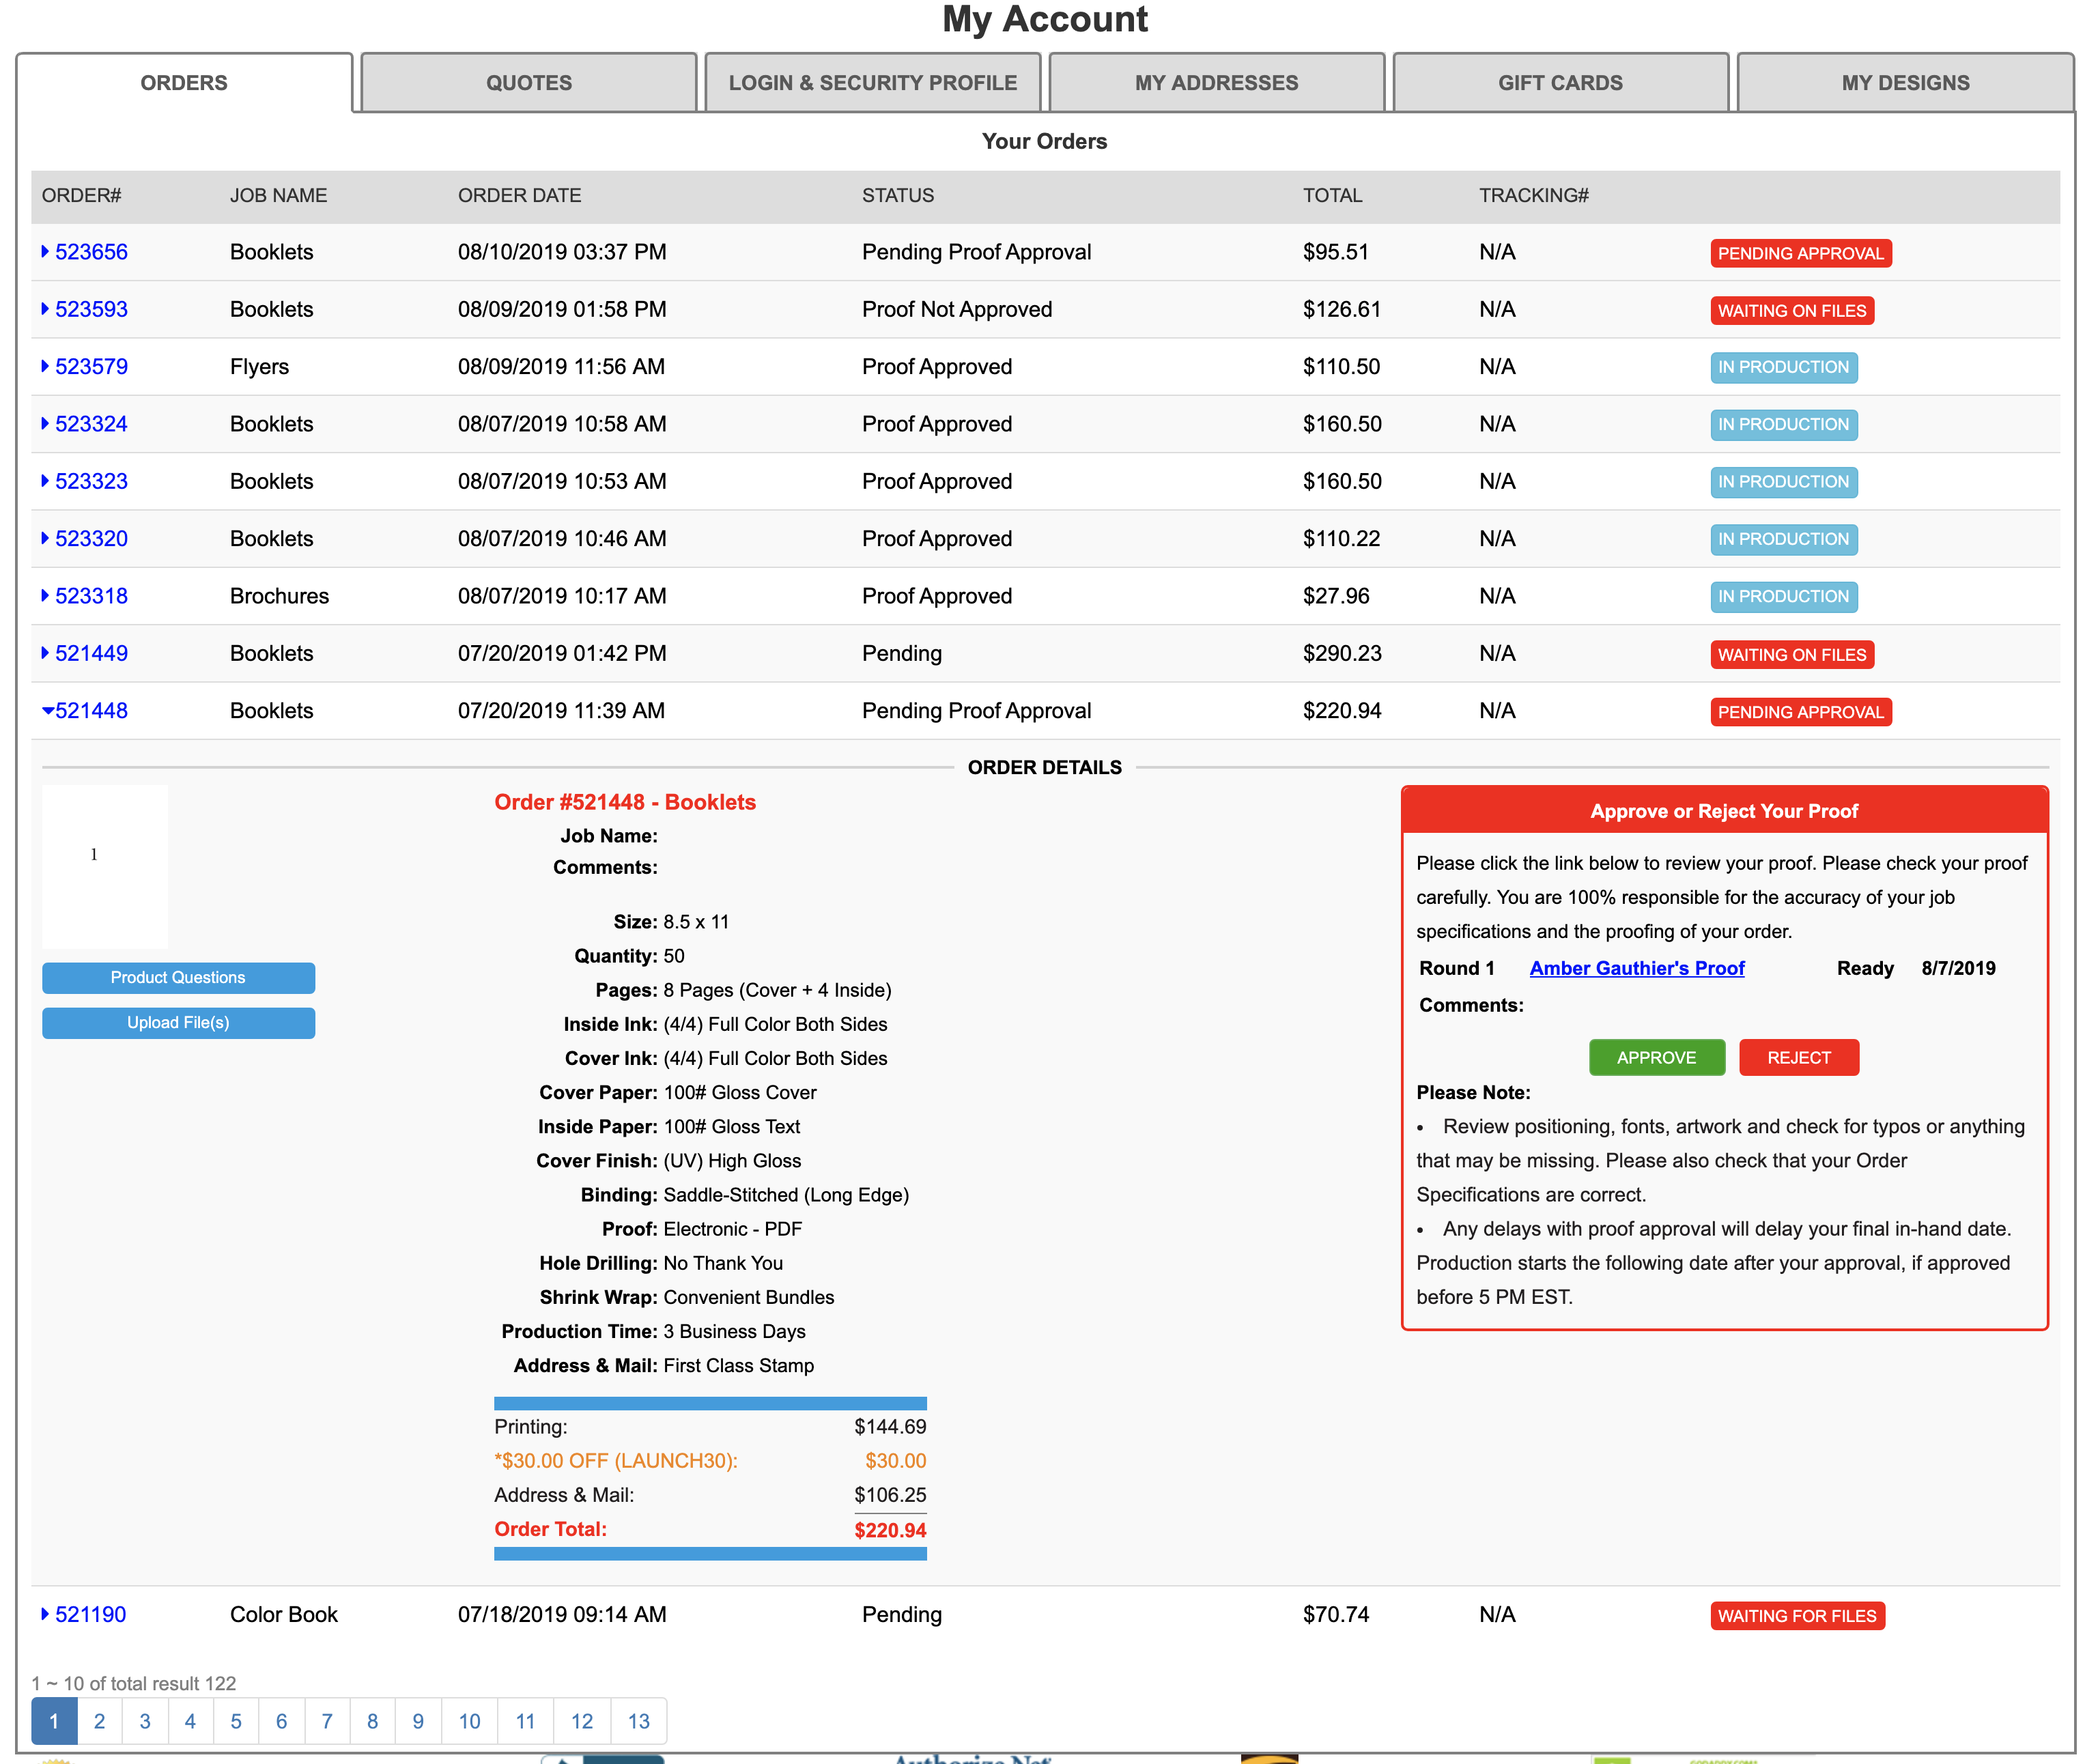2085x1764 pixels.
Task: Click the Product Questions button
Action: click(178, 977)
